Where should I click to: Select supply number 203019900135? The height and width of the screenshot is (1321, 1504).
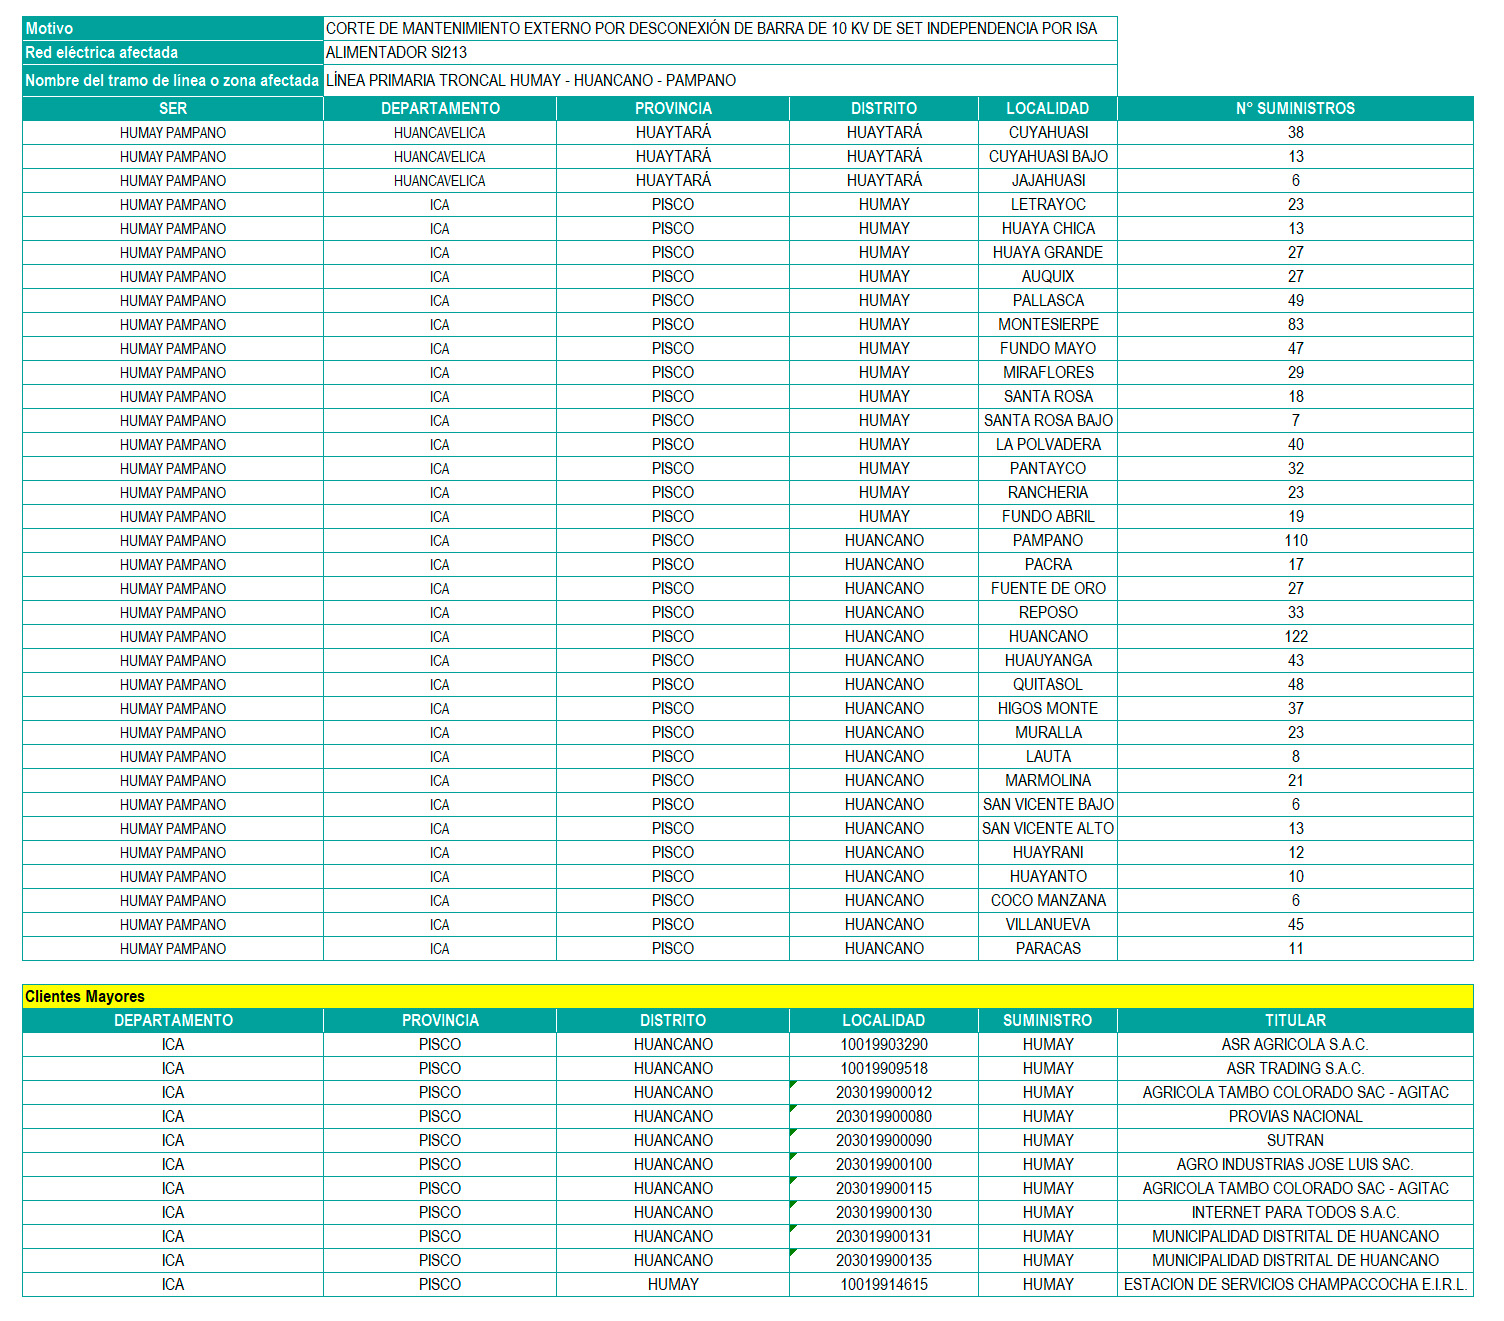[x=884, y=1261]
